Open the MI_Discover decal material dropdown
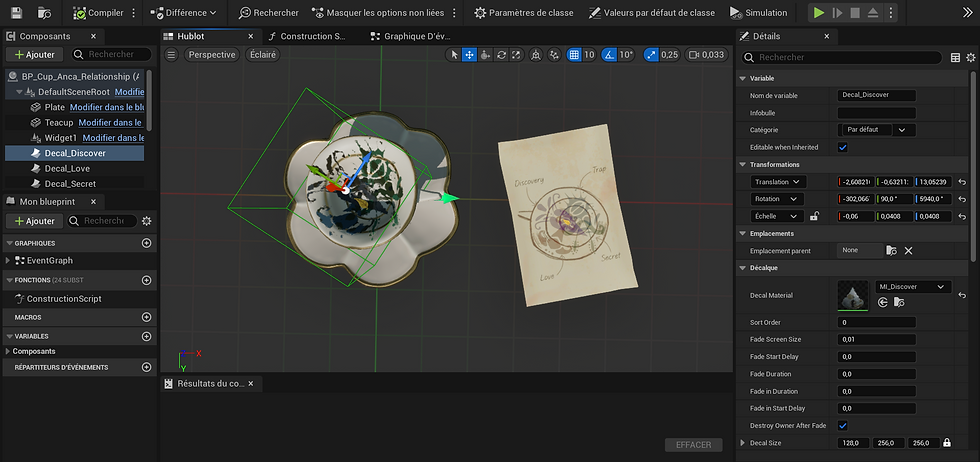The image size is (980, 462). [911, 287]
